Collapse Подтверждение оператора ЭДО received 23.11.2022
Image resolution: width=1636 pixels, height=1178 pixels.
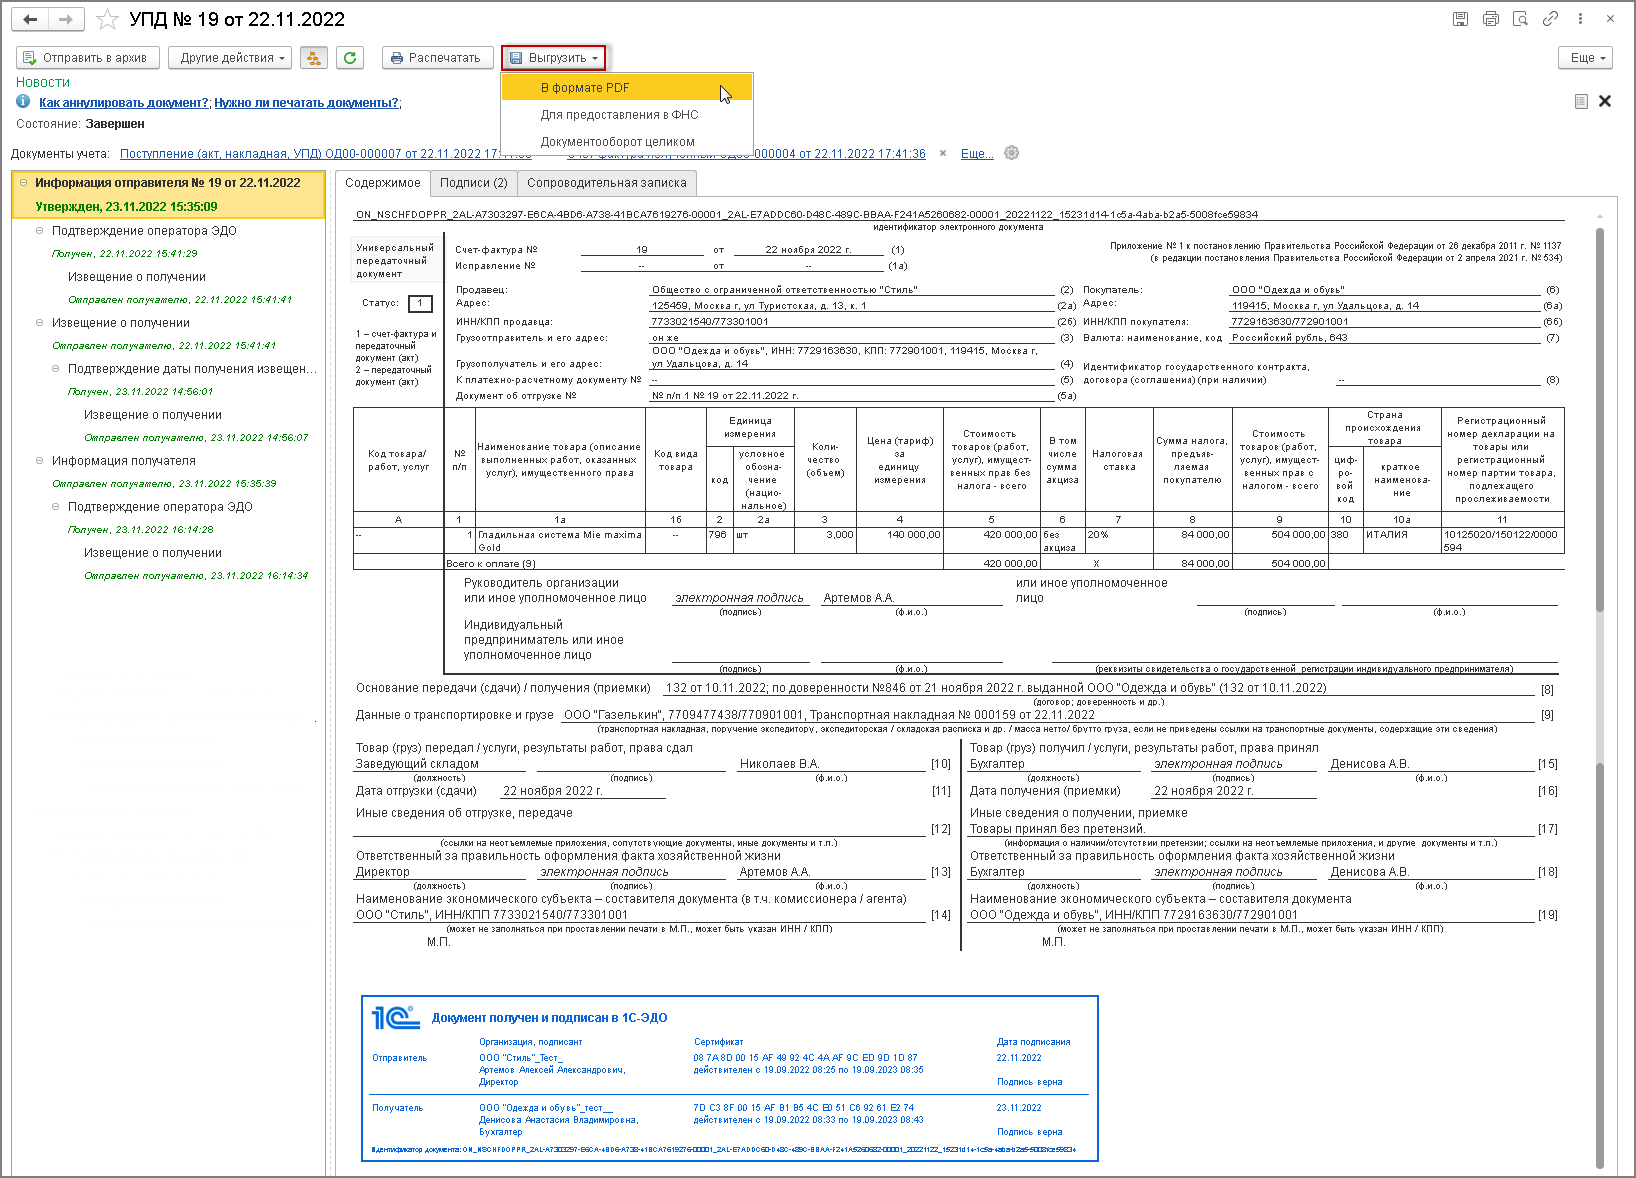(x=56, y=507)
